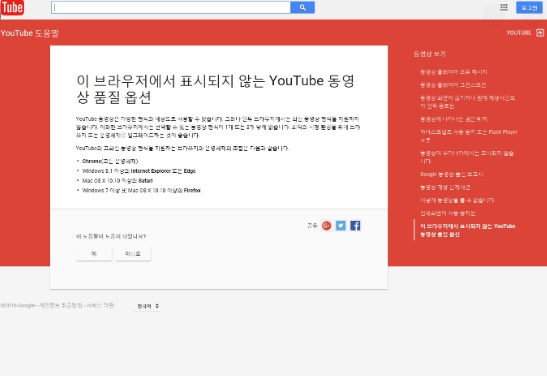Share the article via the Facebook icon
The width and height of the screenshot is (547, 376).
[x=355, y=226]
